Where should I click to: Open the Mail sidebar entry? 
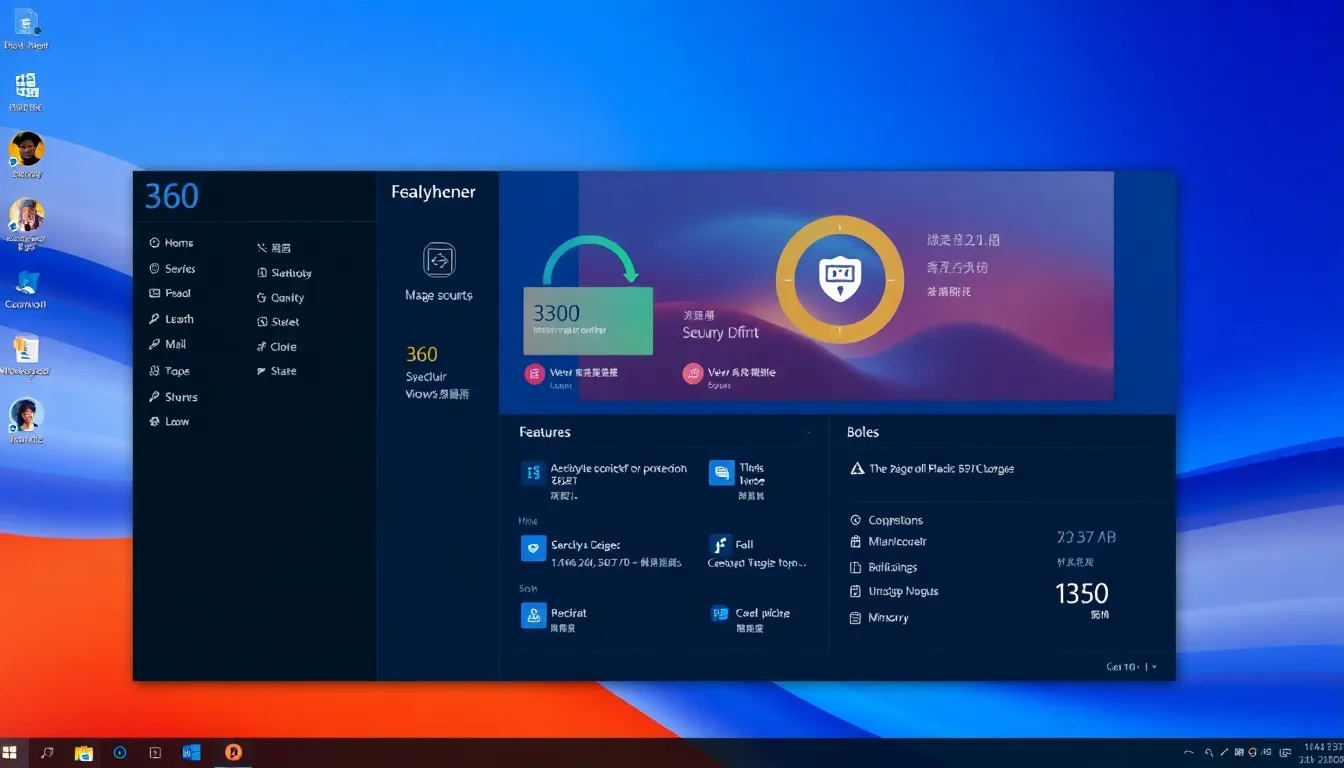(167, 344)
